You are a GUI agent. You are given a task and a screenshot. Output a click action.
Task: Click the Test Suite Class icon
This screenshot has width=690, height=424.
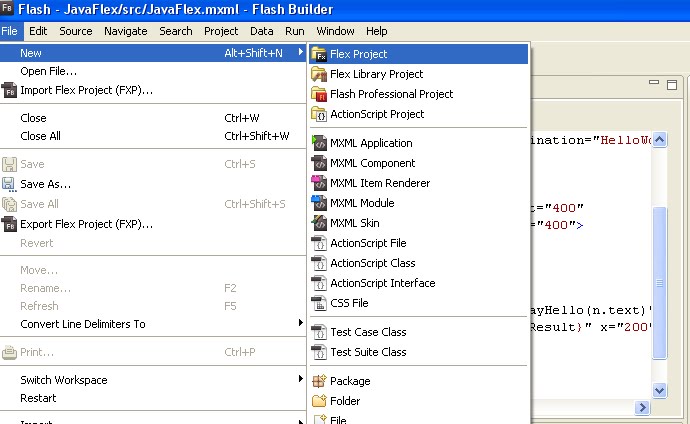point(319,352)
